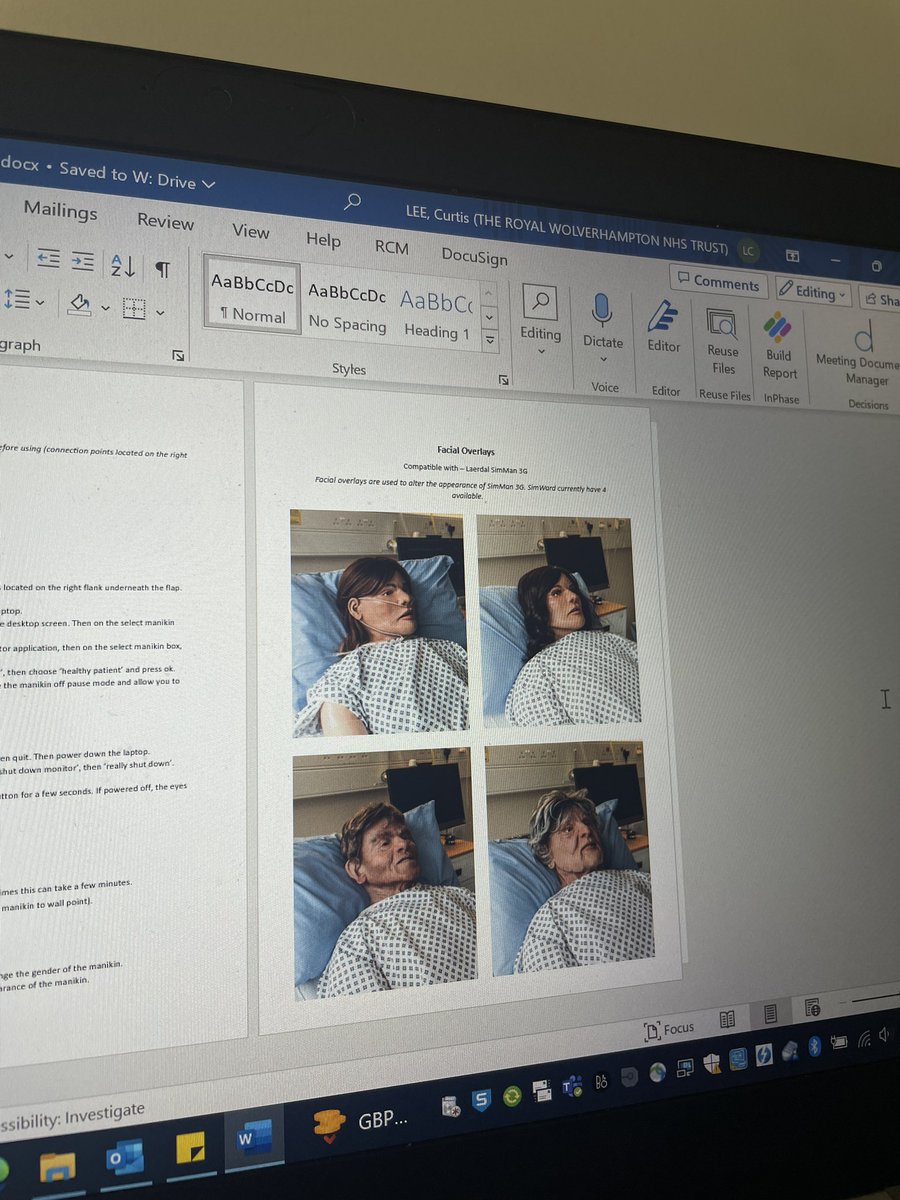
Task: Open Windows Security shield tray icon
Action: coord(711,1063)
